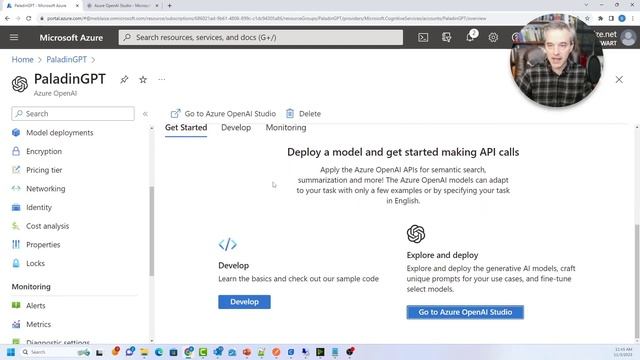
Task: Open the Notifications bell
Action: [x=470, y=37]
